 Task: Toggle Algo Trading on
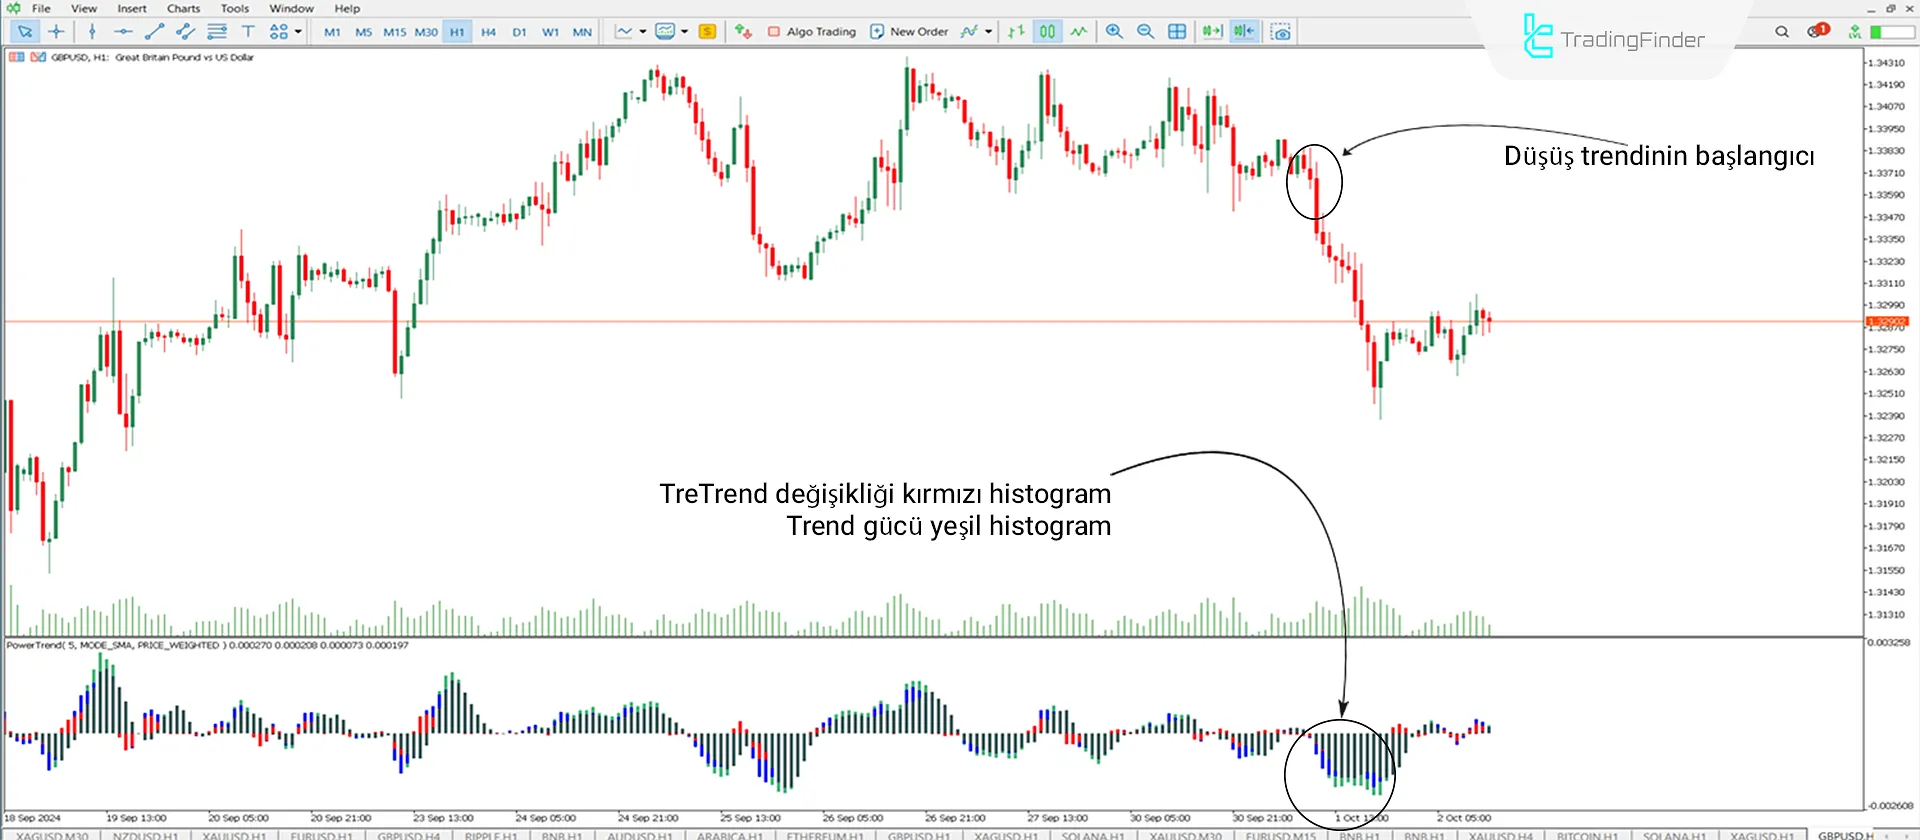811,32
